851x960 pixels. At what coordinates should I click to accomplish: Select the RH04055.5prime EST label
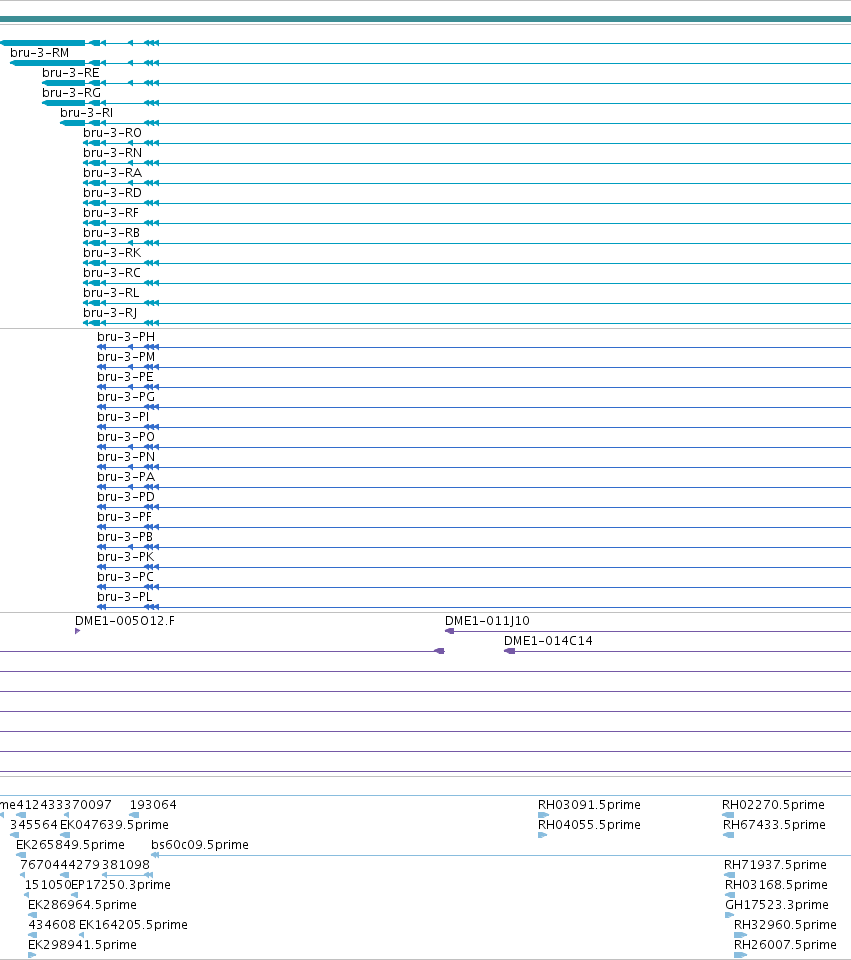589,825
